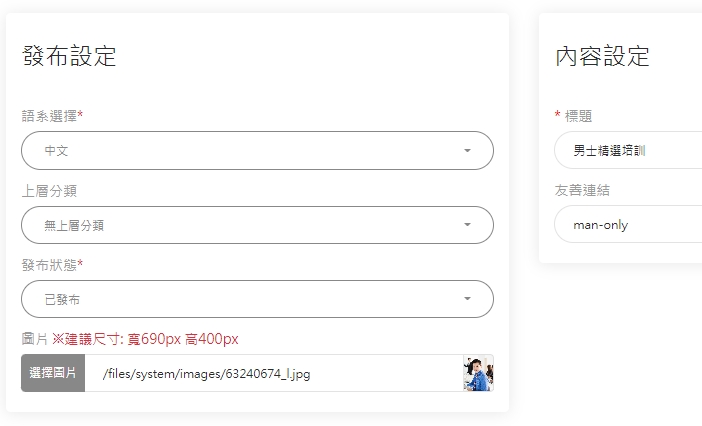Open the uploaded image thumbnail preview

tap(477, 374)
